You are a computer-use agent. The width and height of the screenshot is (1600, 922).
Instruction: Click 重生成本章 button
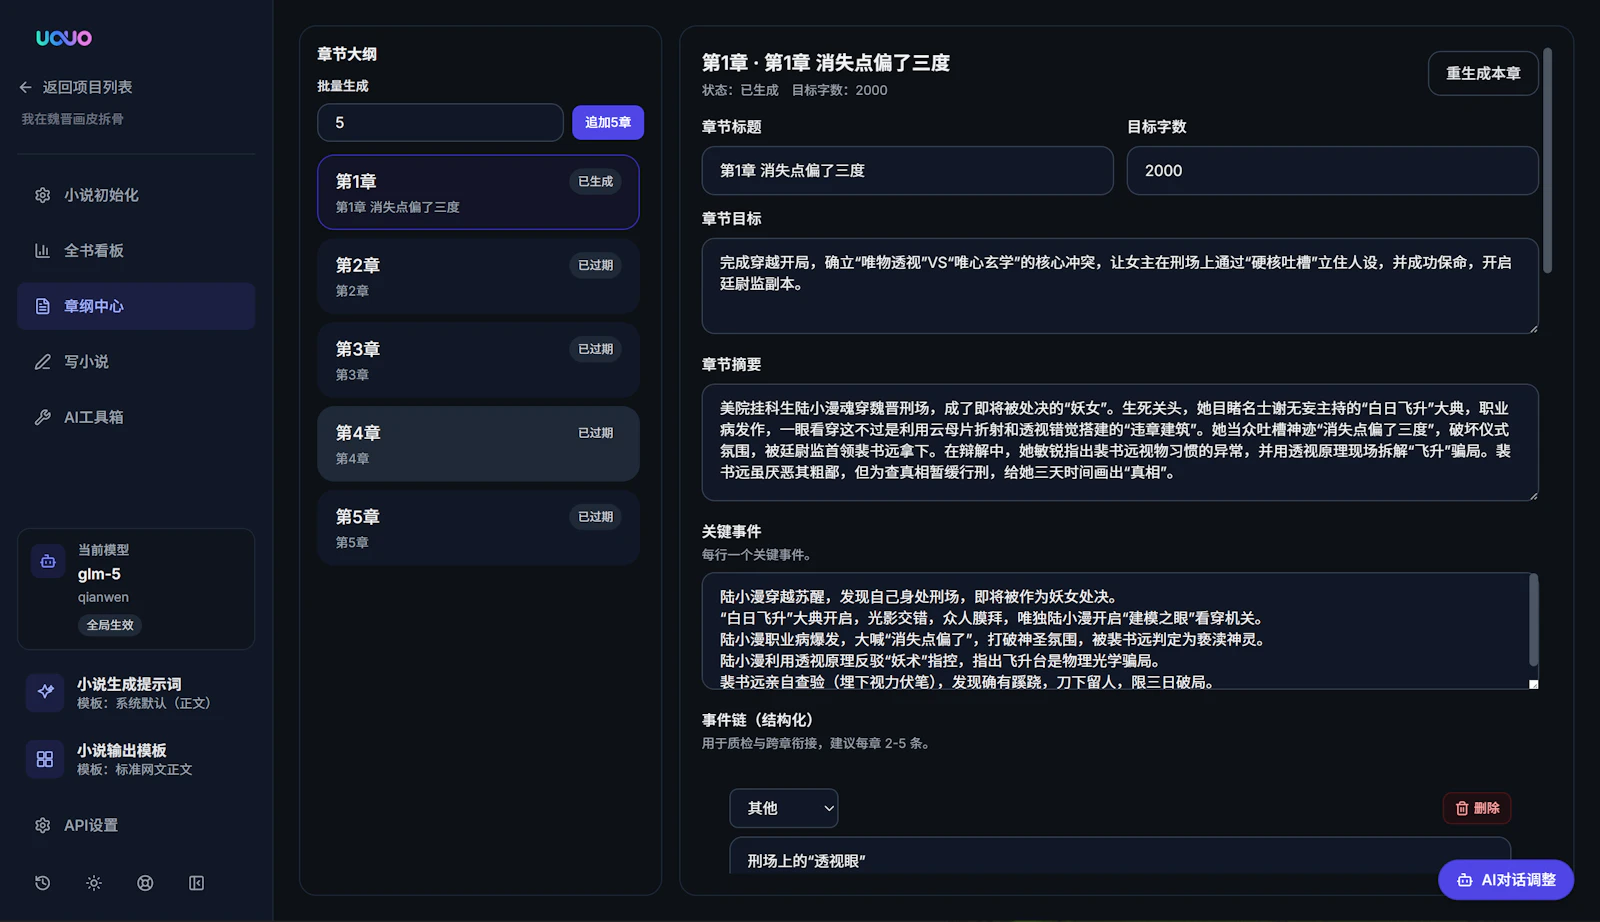(1483, 73)
